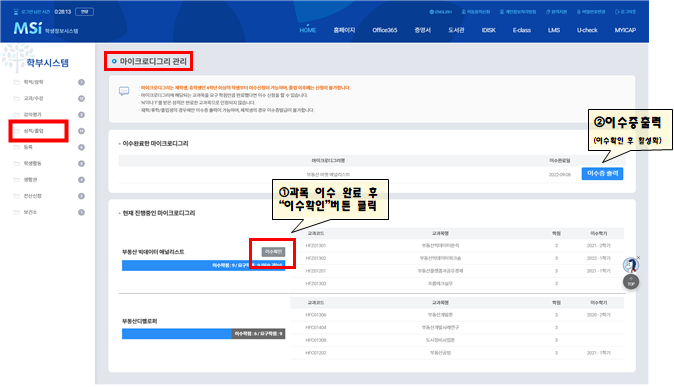Open the 학생활동 sidebar folder
Image resolution: width=674 pixels, height=387 pixels.
point(32,163)
